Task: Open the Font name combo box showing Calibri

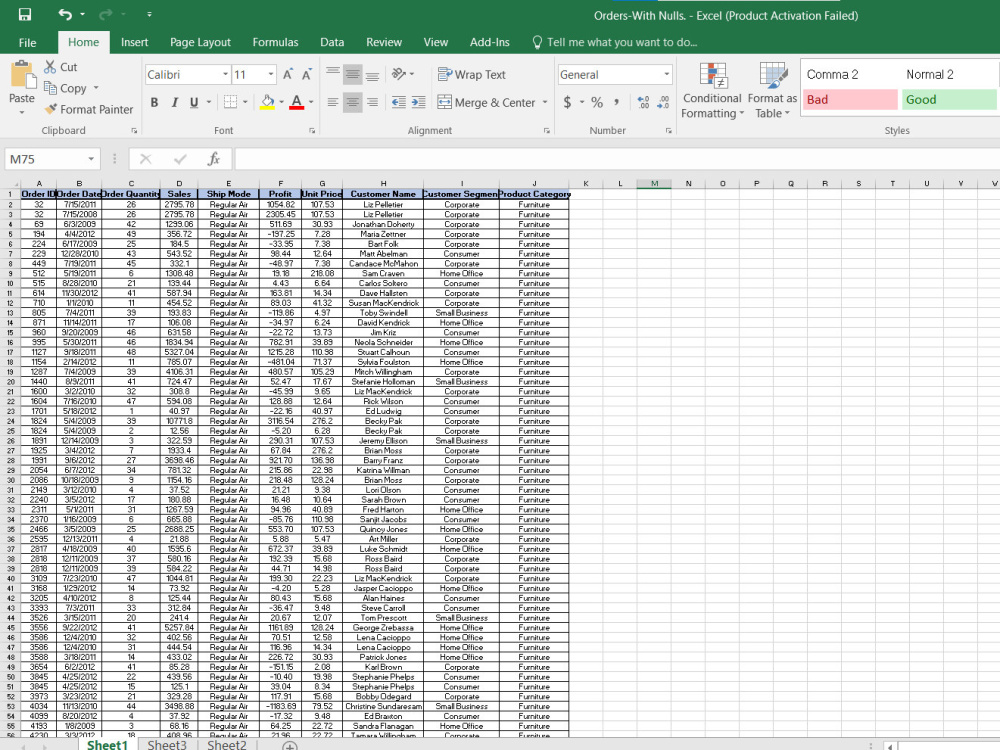Action: tap(188, 75)
